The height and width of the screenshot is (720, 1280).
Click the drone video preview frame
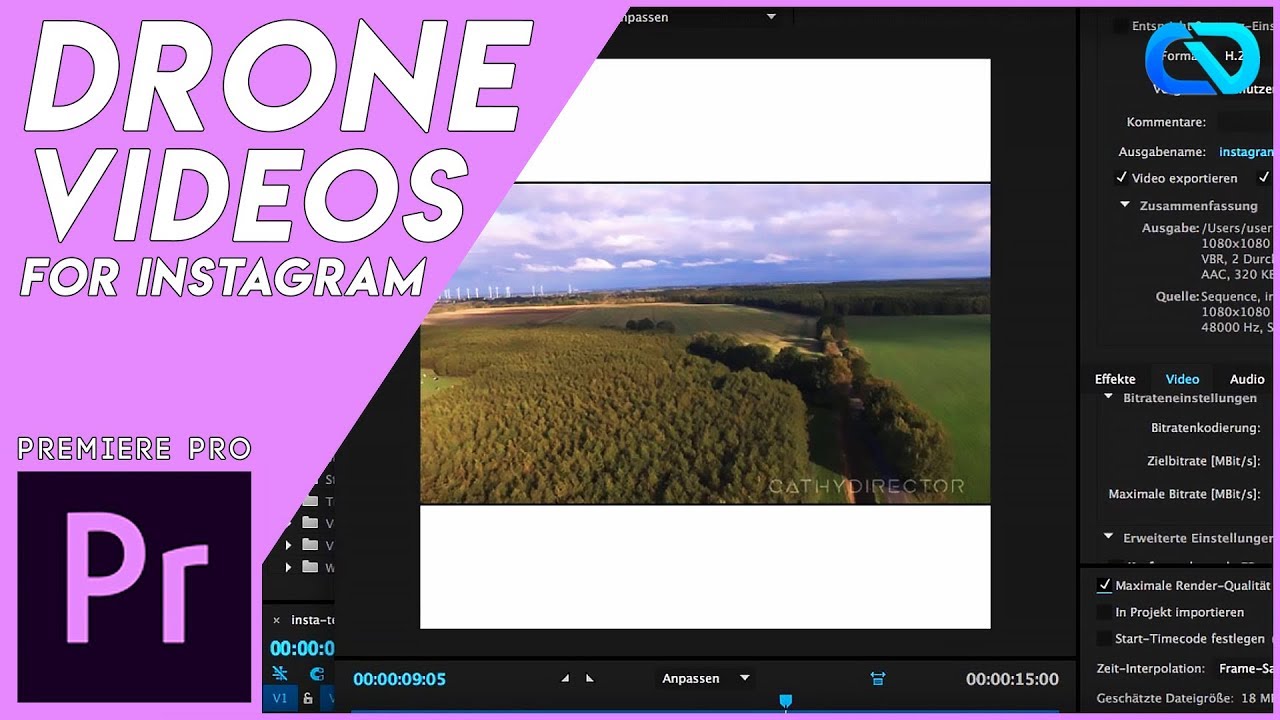click(x=705, y=343)
